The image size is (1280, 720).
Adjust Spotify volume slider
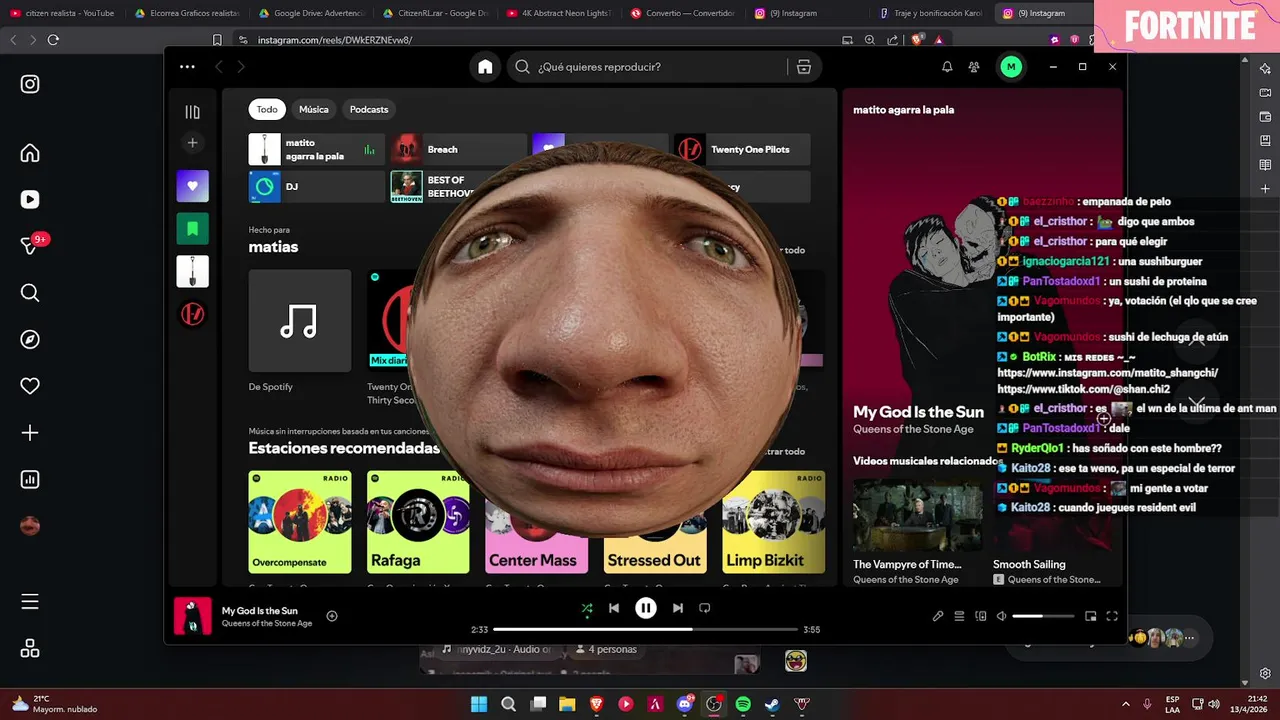(1043, 617)
